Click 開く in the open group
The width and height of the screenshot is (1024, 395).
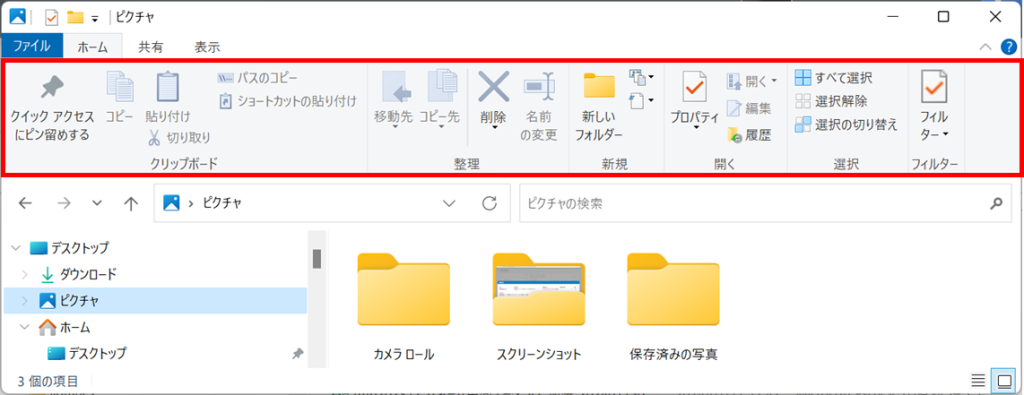752,82
